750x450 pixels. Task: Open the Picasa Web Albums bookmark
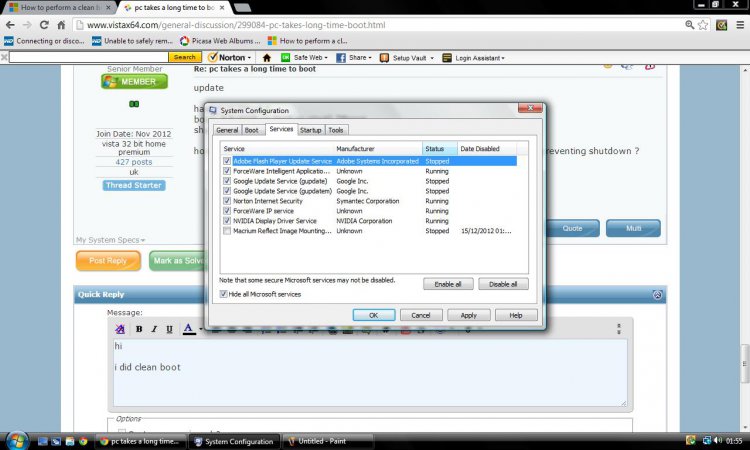[x=220, y=41]
